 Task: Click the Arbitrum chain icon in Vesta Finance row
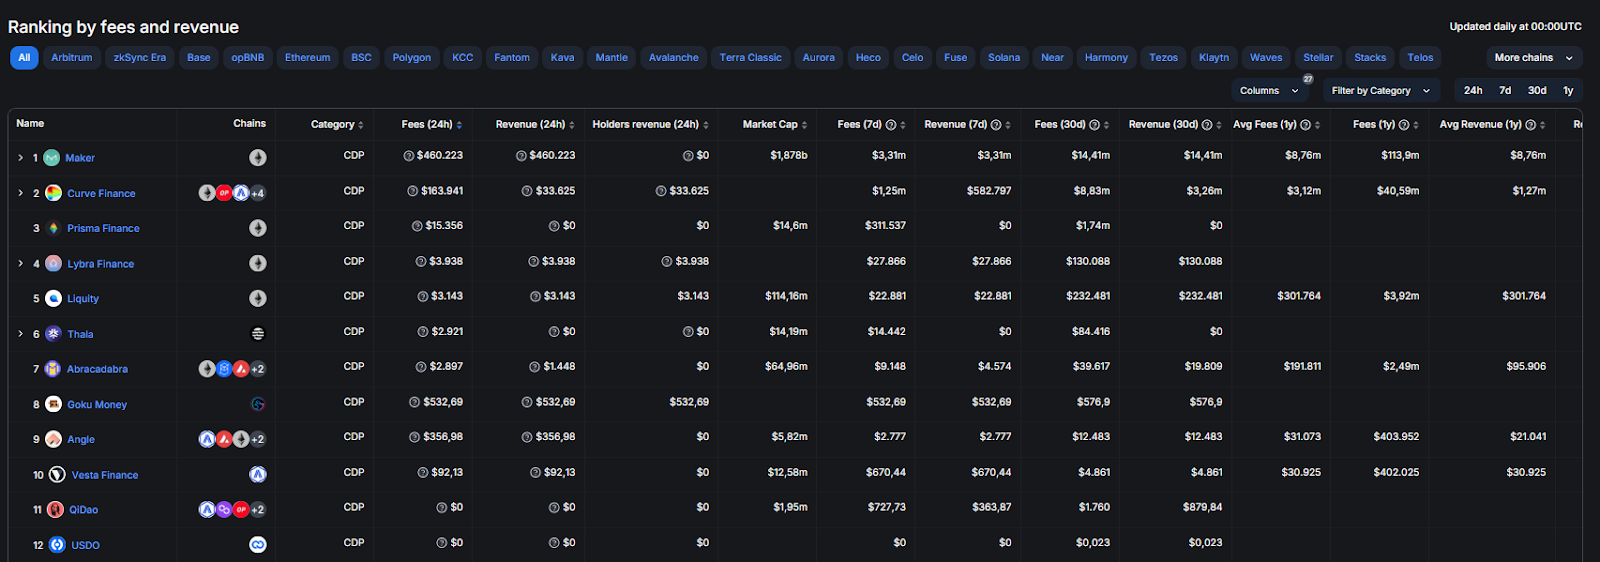pos(258,475)
